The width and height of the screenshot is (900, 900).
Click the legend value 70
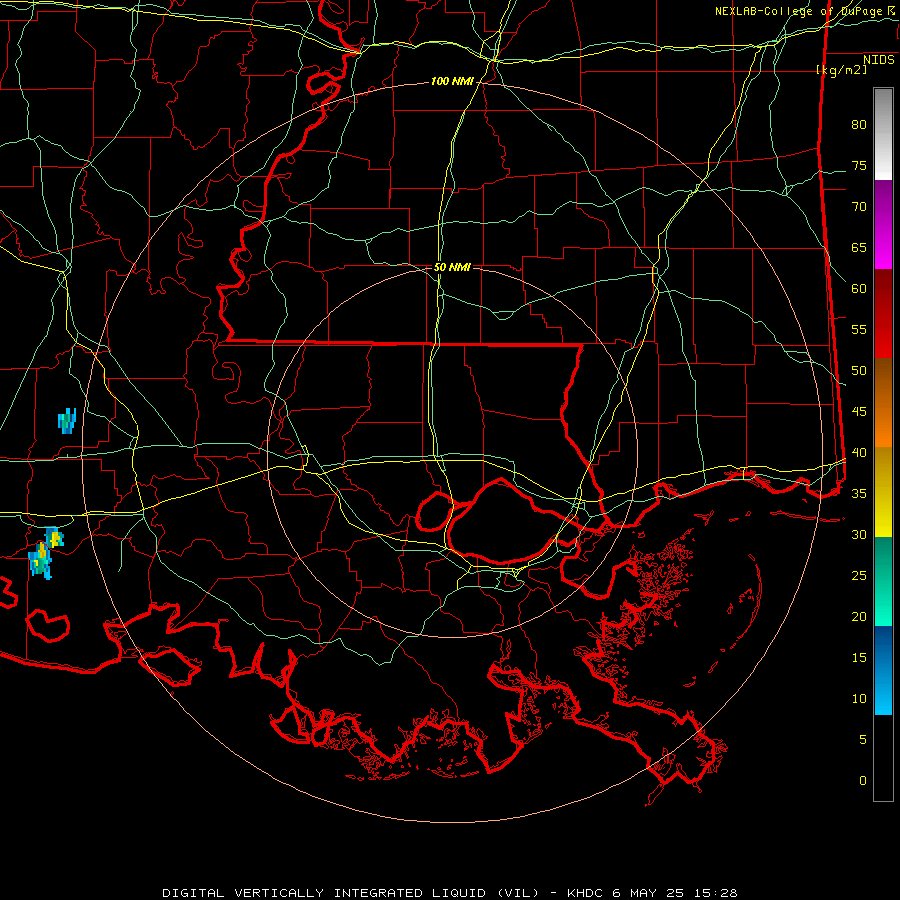pyautogui.click(x=859, y=207)
